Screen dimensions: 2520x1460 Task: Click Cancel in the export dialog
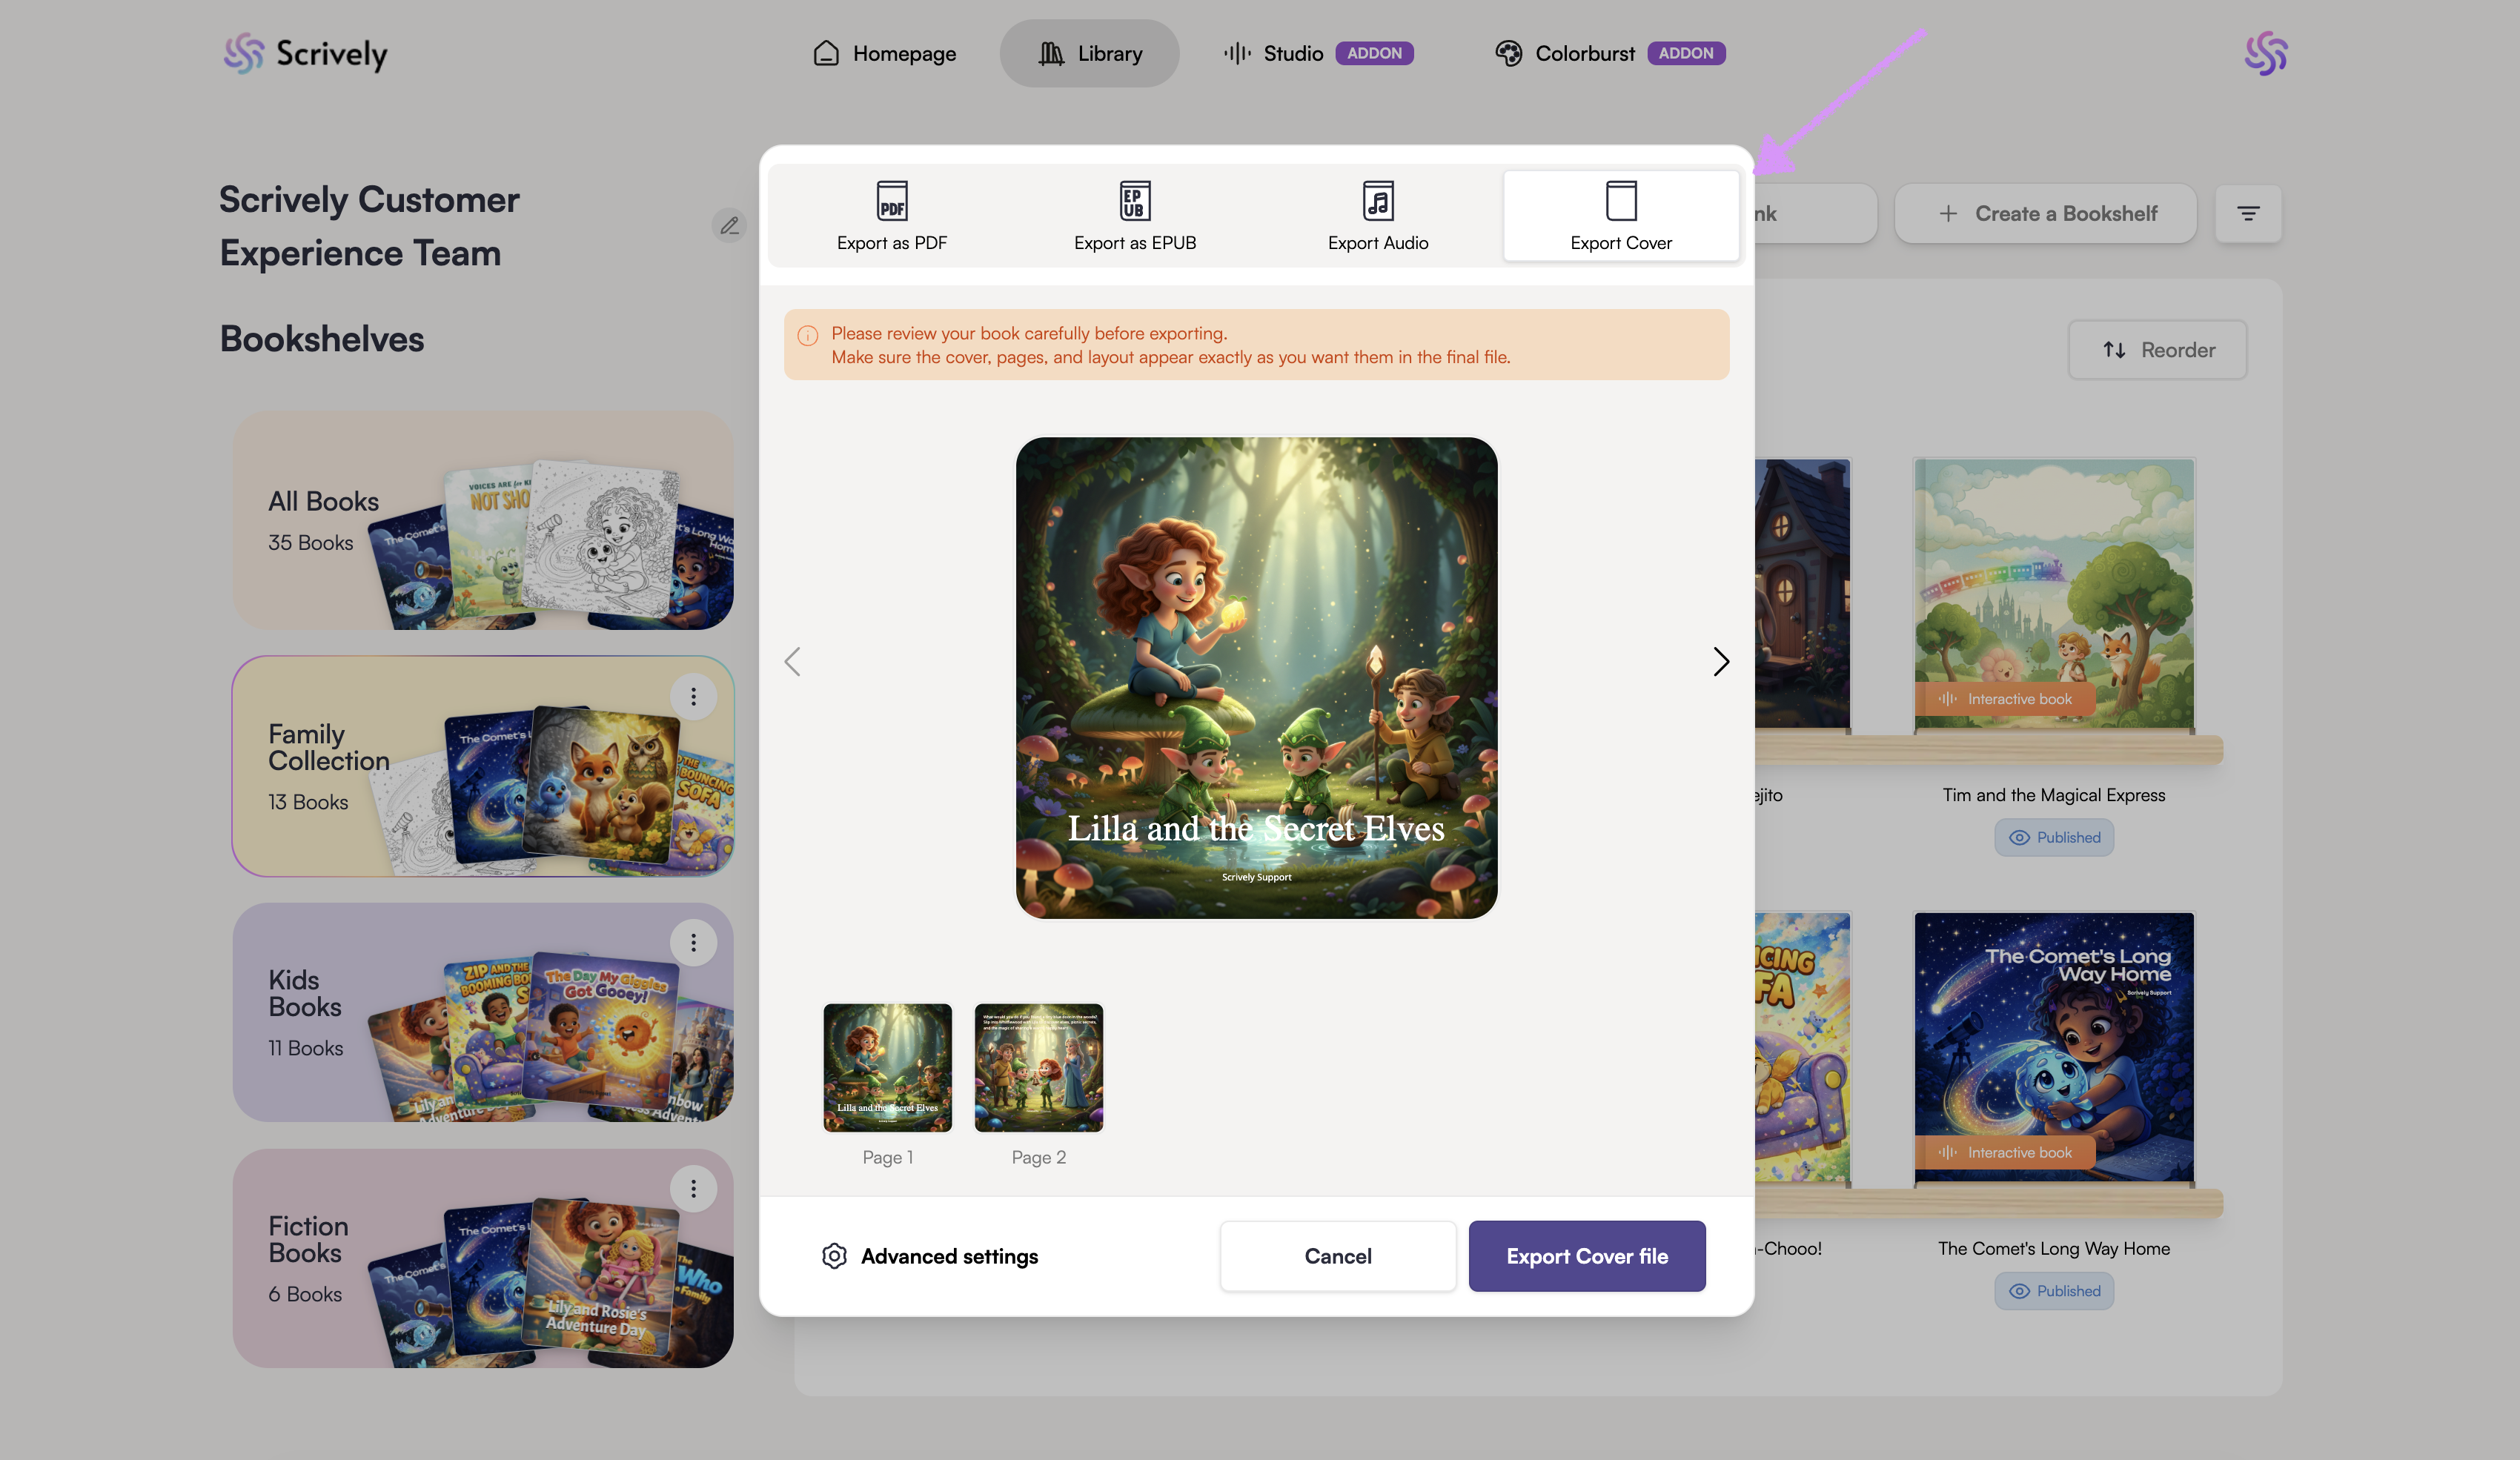1337,1256
